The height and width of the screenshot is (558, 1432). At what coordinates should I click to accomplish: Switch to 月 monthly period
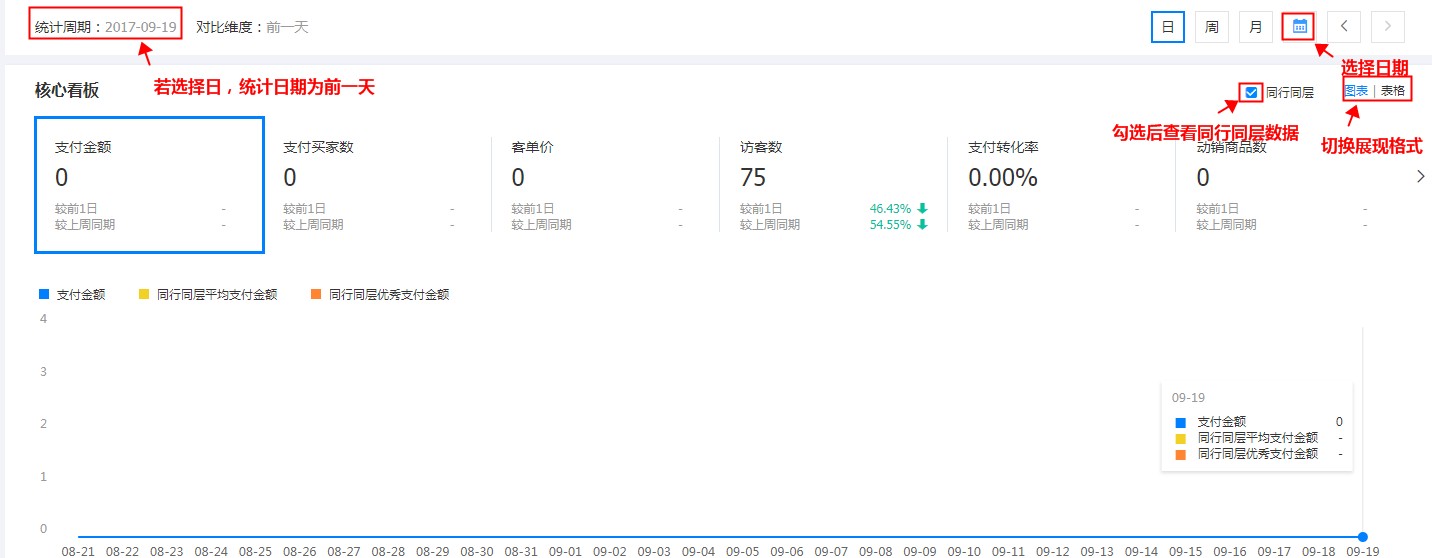1255,27
